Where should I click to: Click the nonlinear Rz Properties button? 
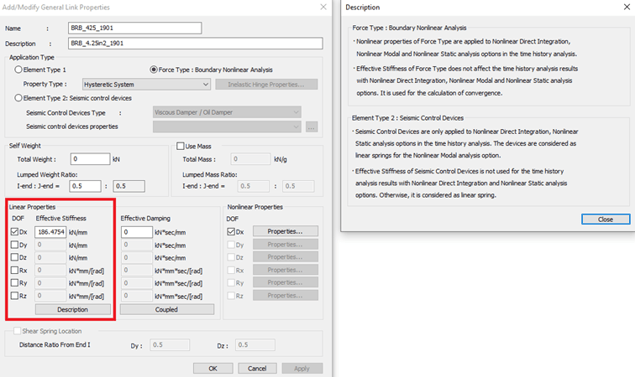click(x=286, y=296)
